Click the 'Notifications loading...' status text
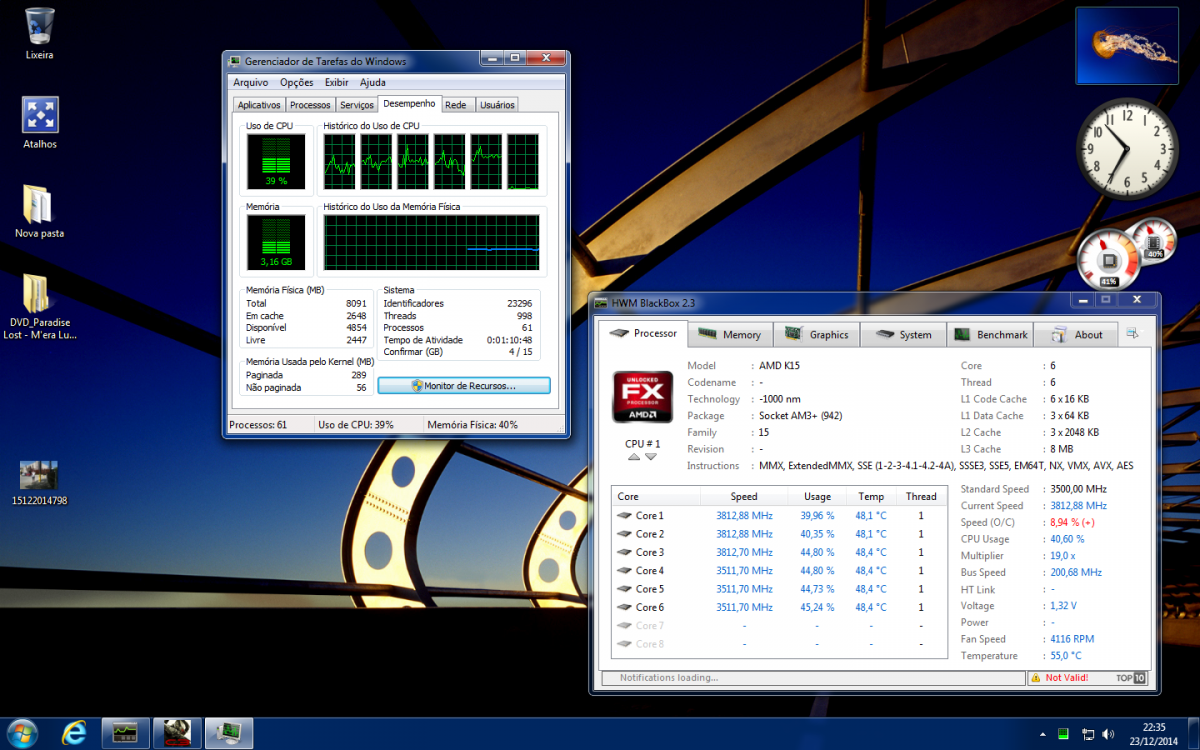Viewport: 1200px width, 750px height. [x=669, y=678]
